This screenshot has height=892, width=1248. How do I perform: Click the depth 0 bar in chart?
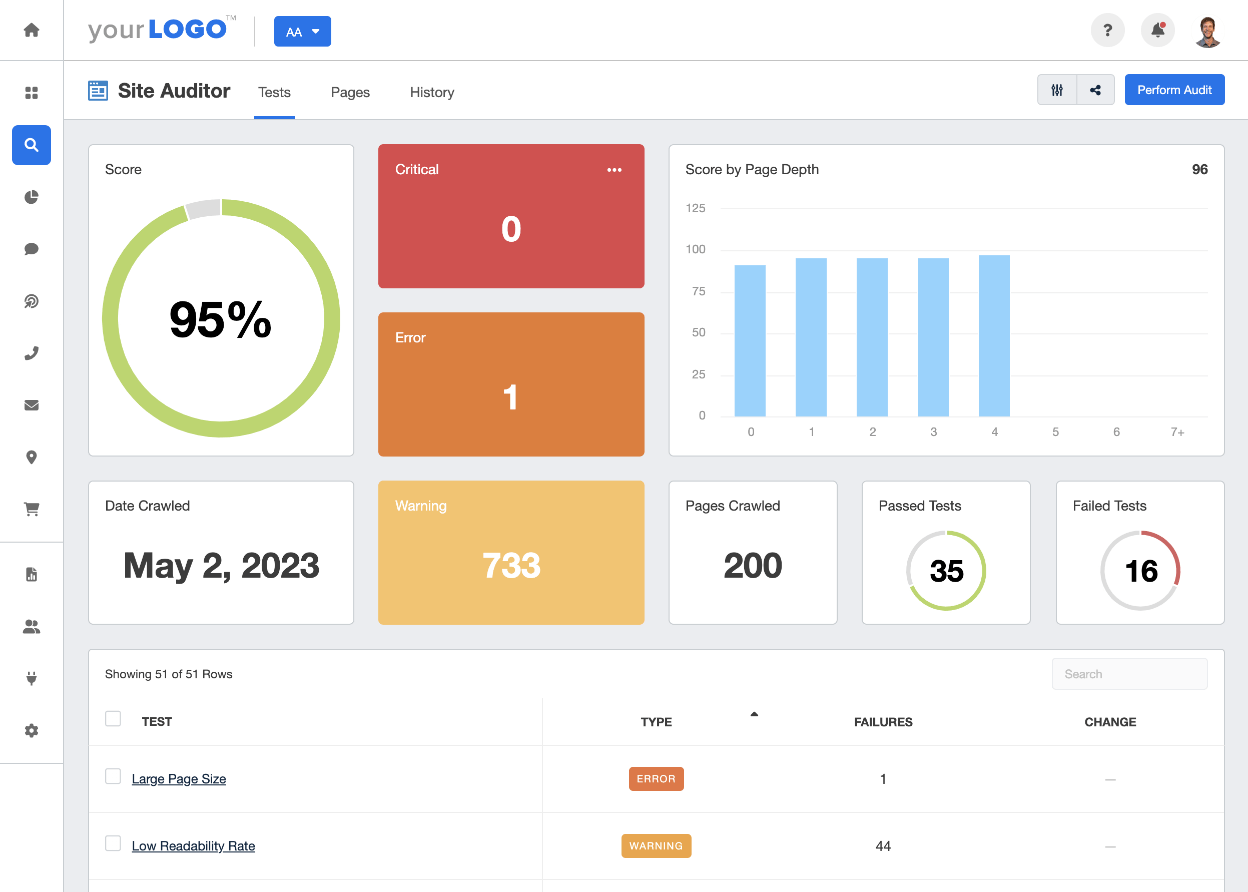pos(750,340)
